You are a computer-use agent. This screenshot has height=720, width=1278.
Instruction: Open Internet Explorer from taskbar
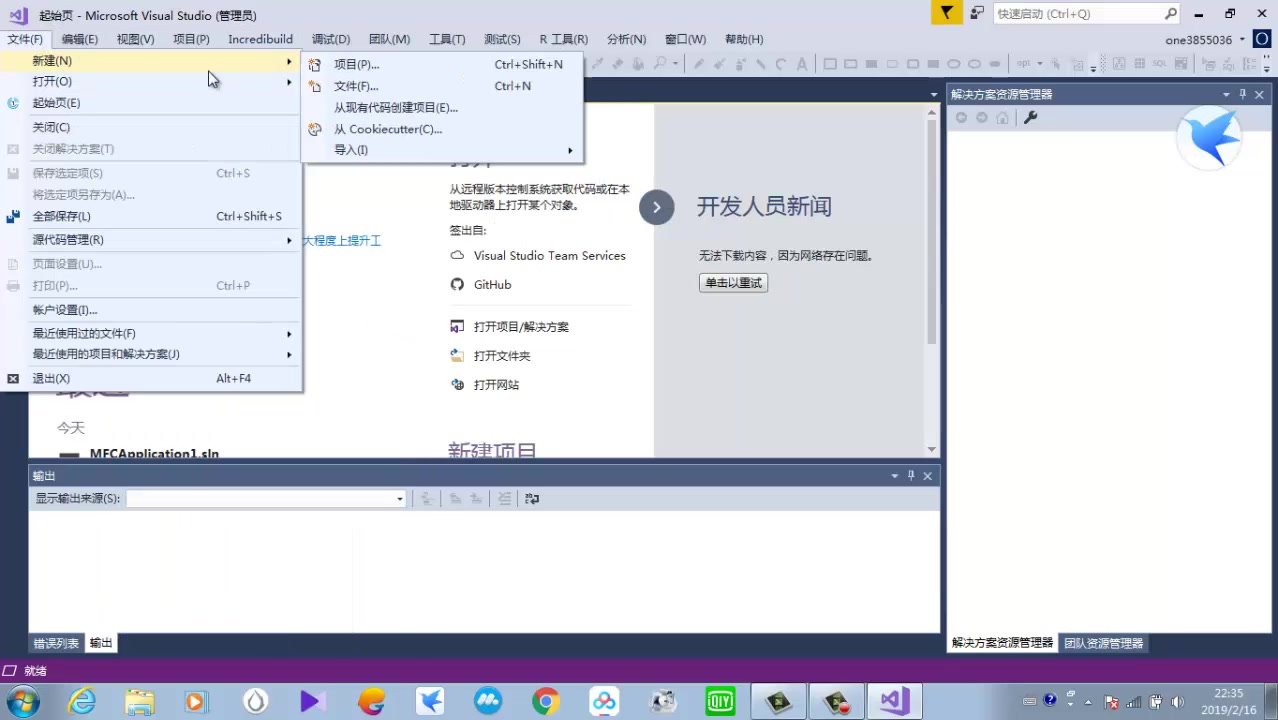point(81,701)
